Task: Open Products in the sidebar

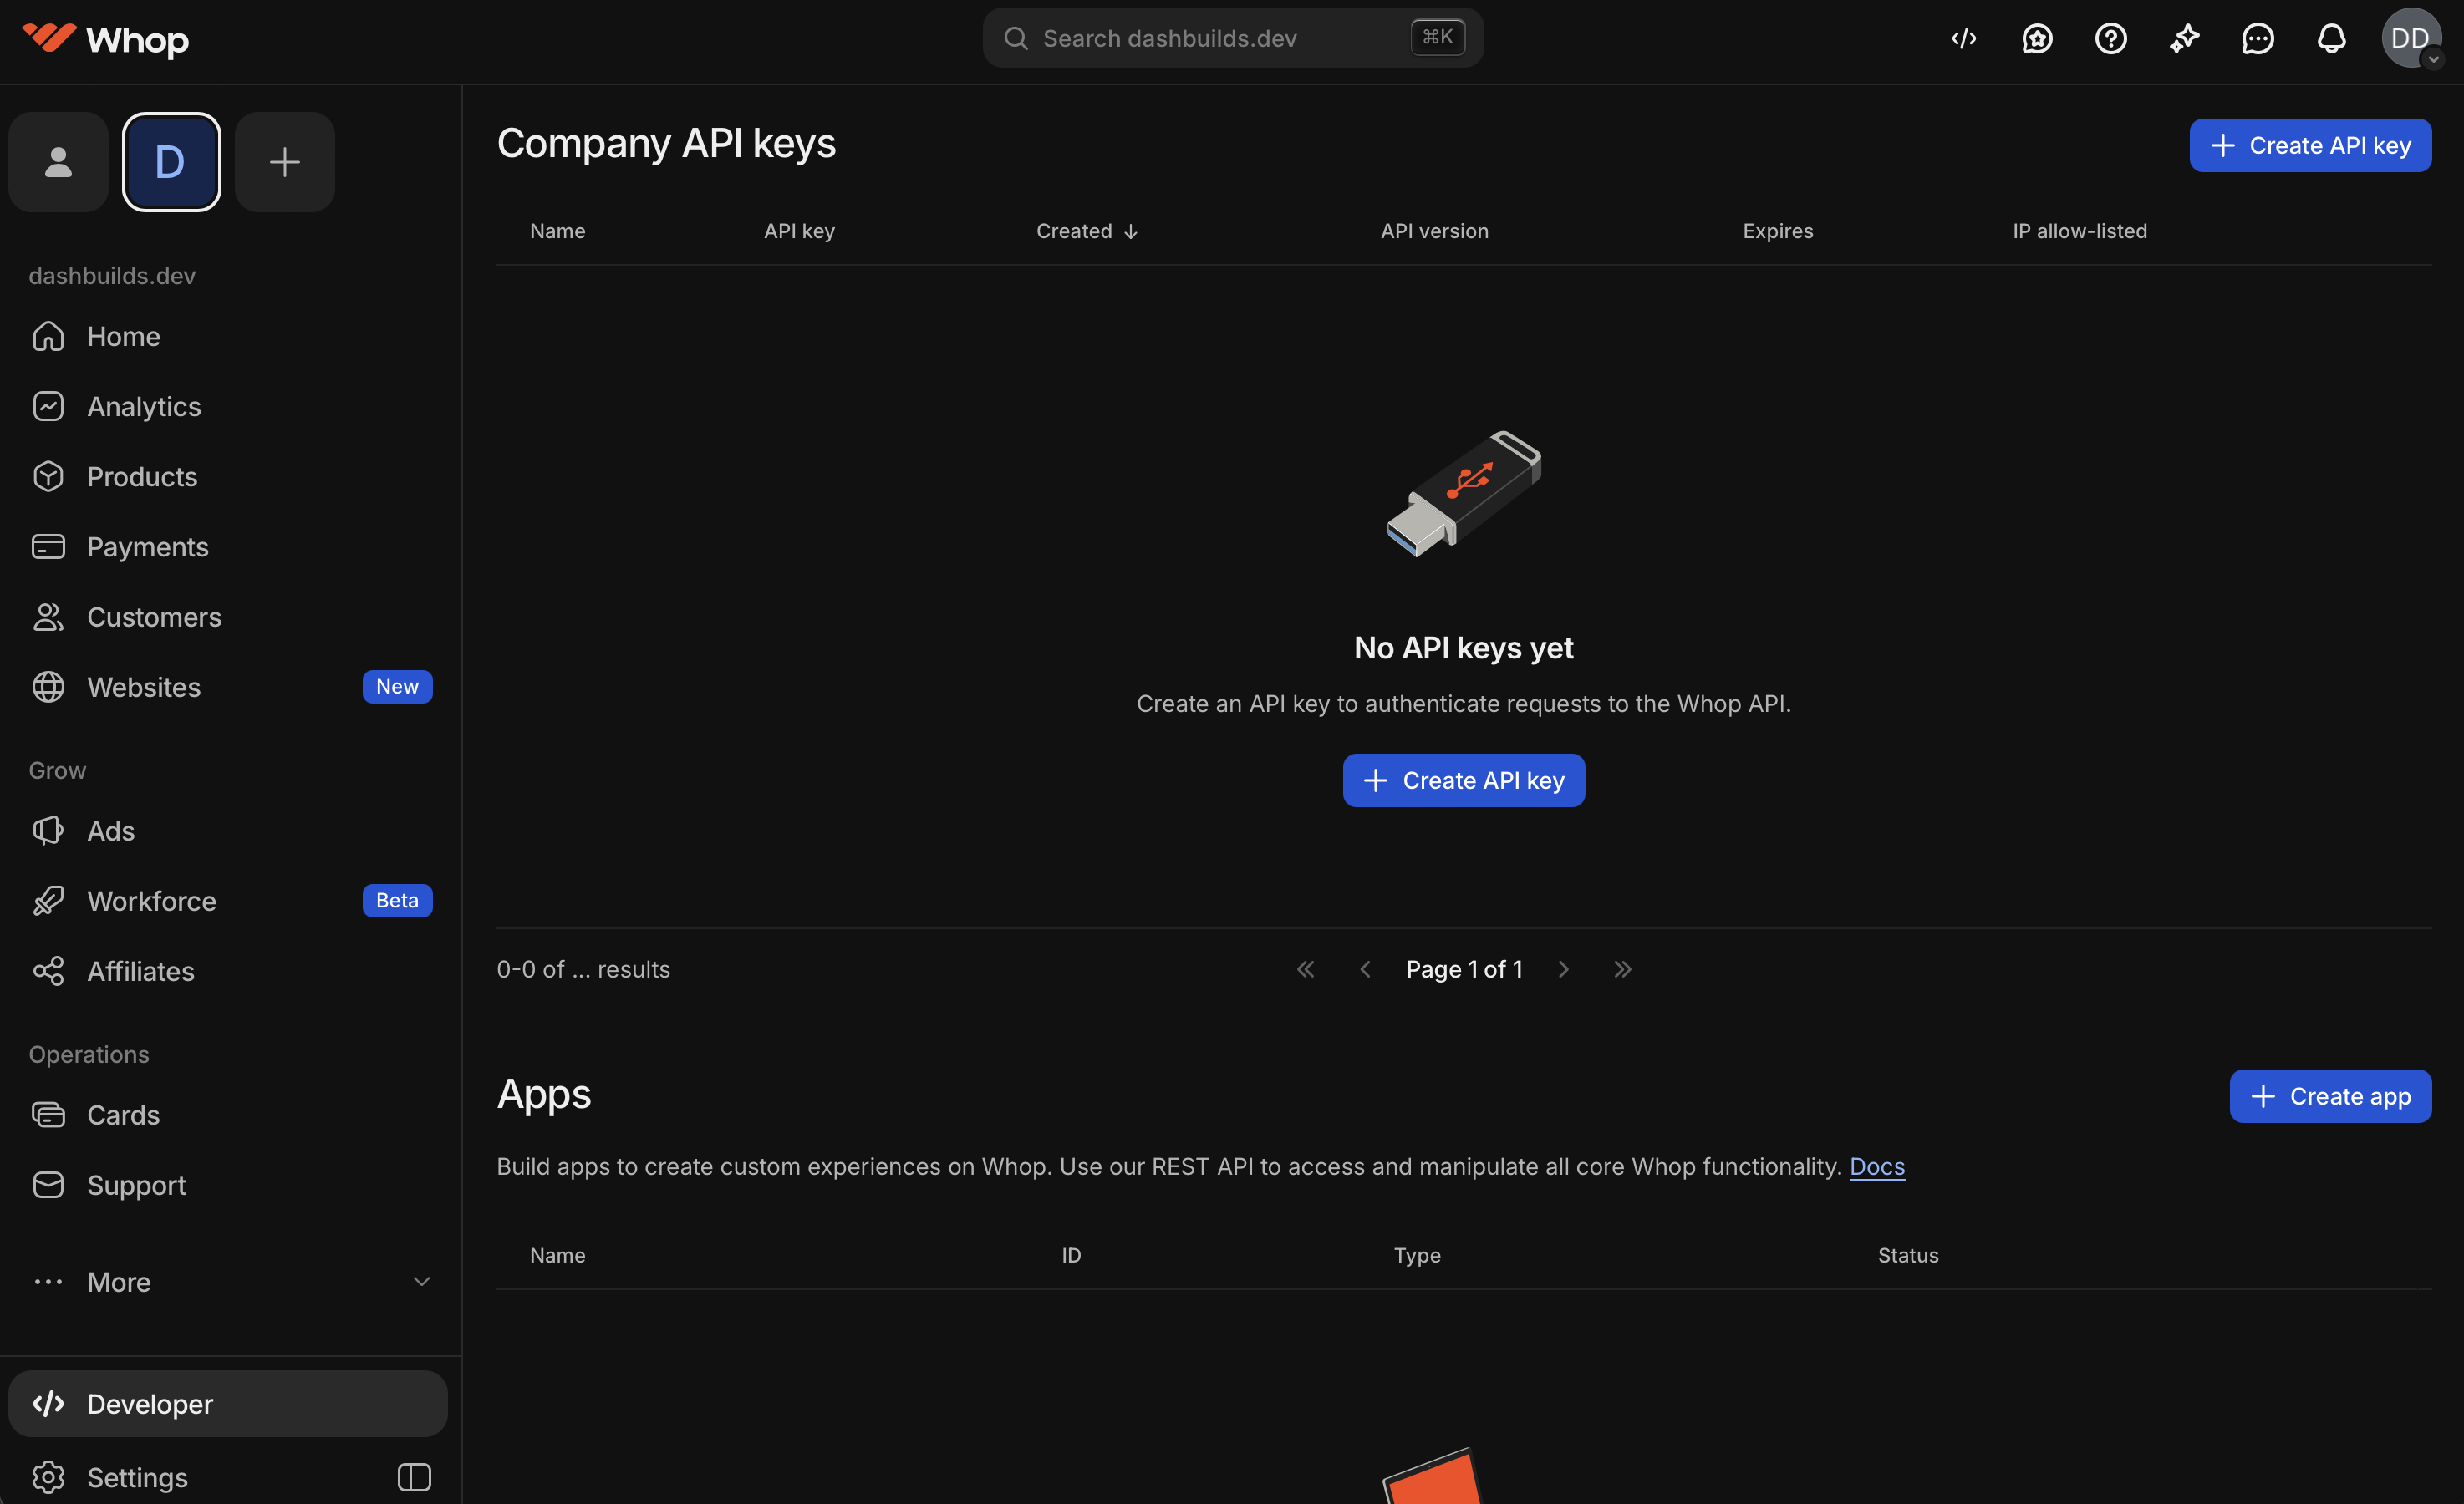Action: (228, 476)
